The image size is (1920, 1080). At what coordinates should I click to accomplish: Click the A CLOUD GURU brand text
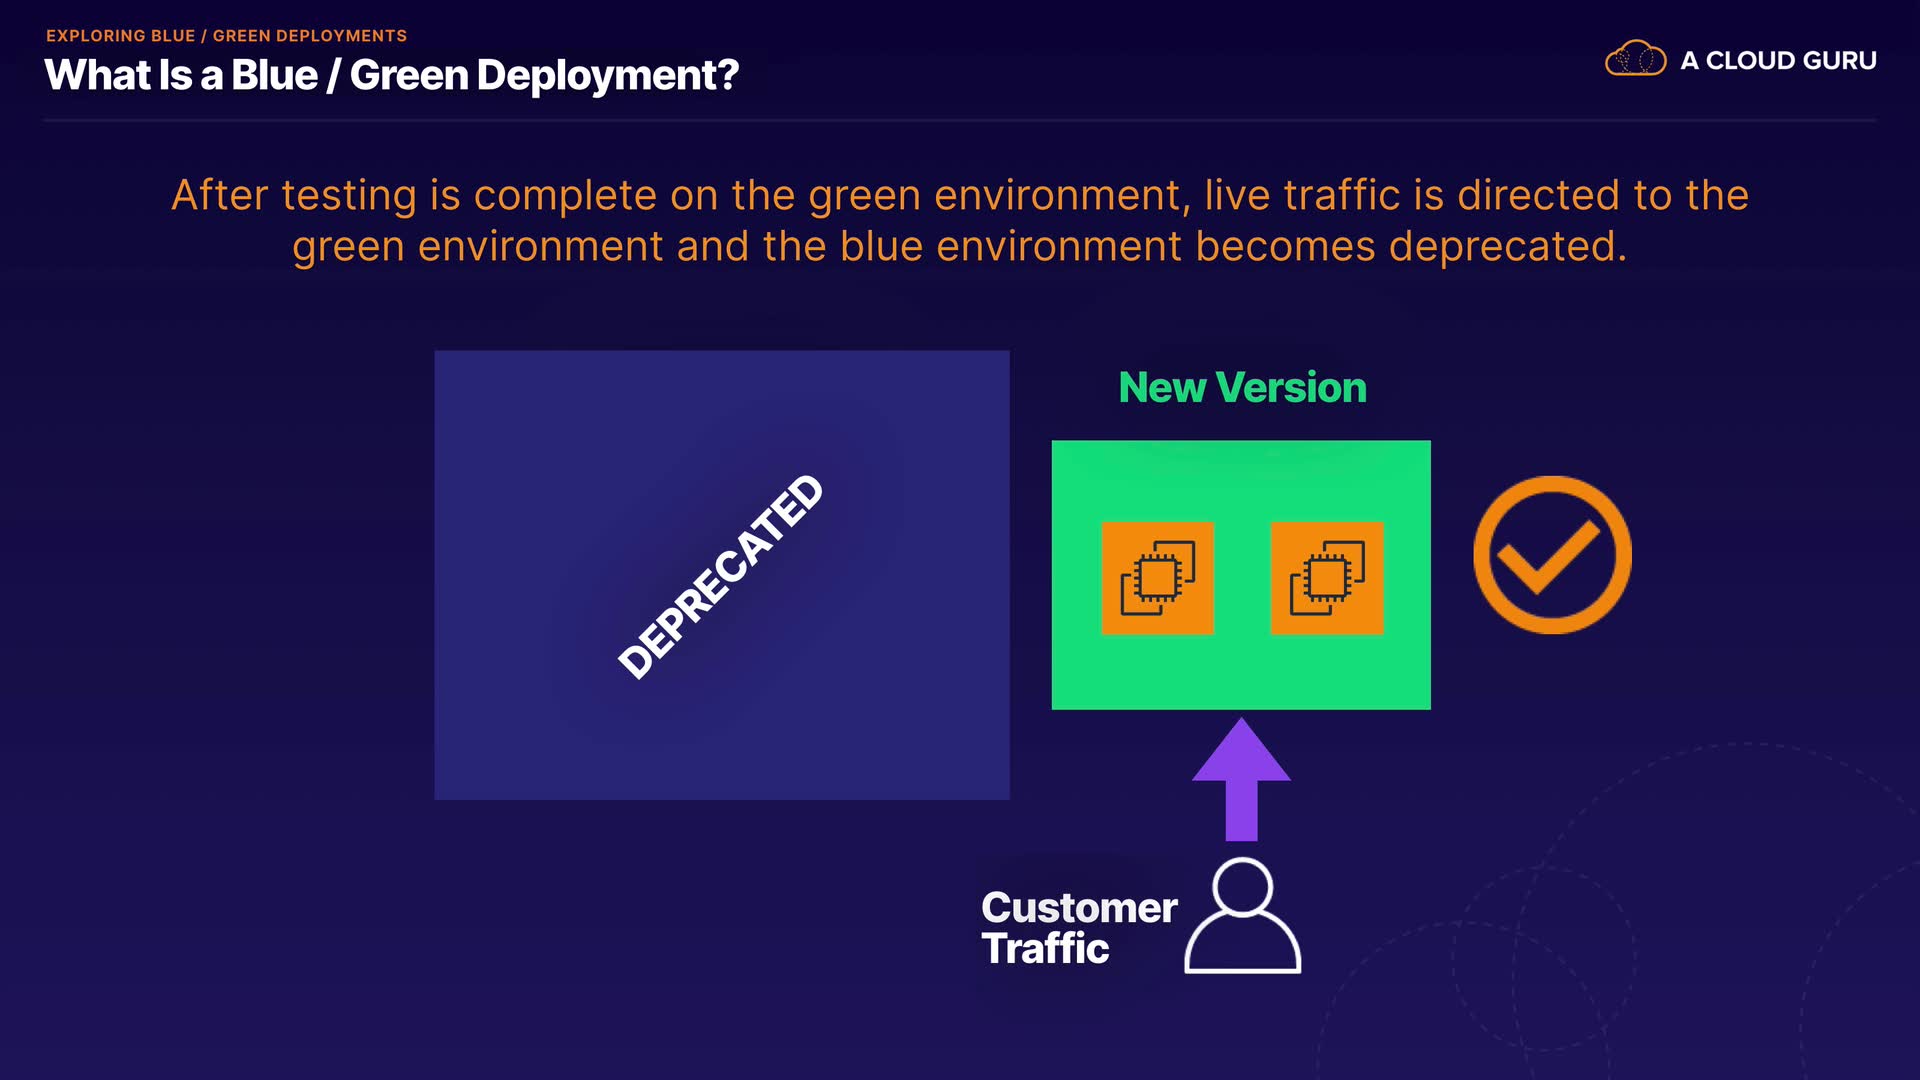[1778, 61]
